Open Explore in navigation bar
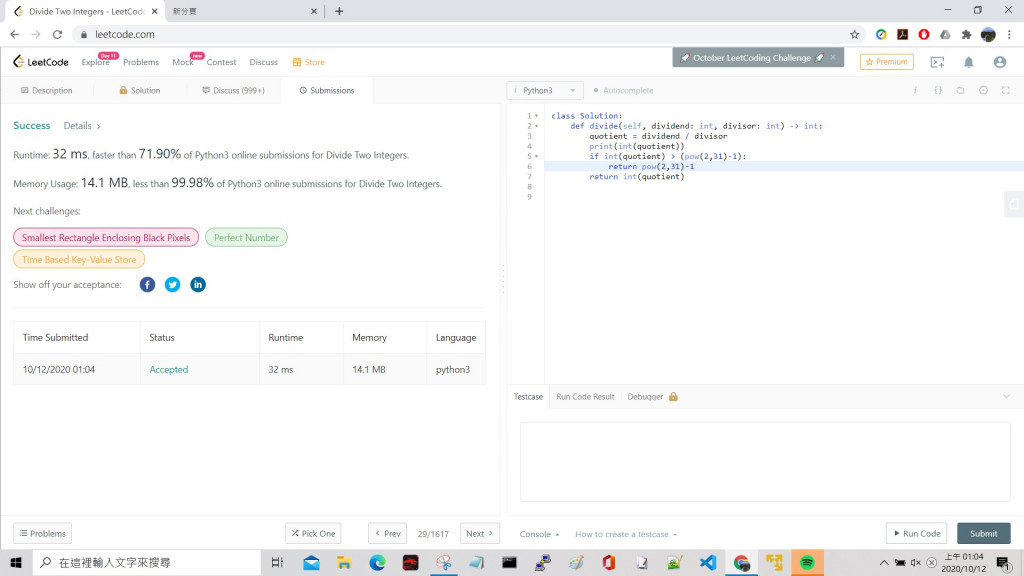The image size is (1024, 576). (95, 62)
